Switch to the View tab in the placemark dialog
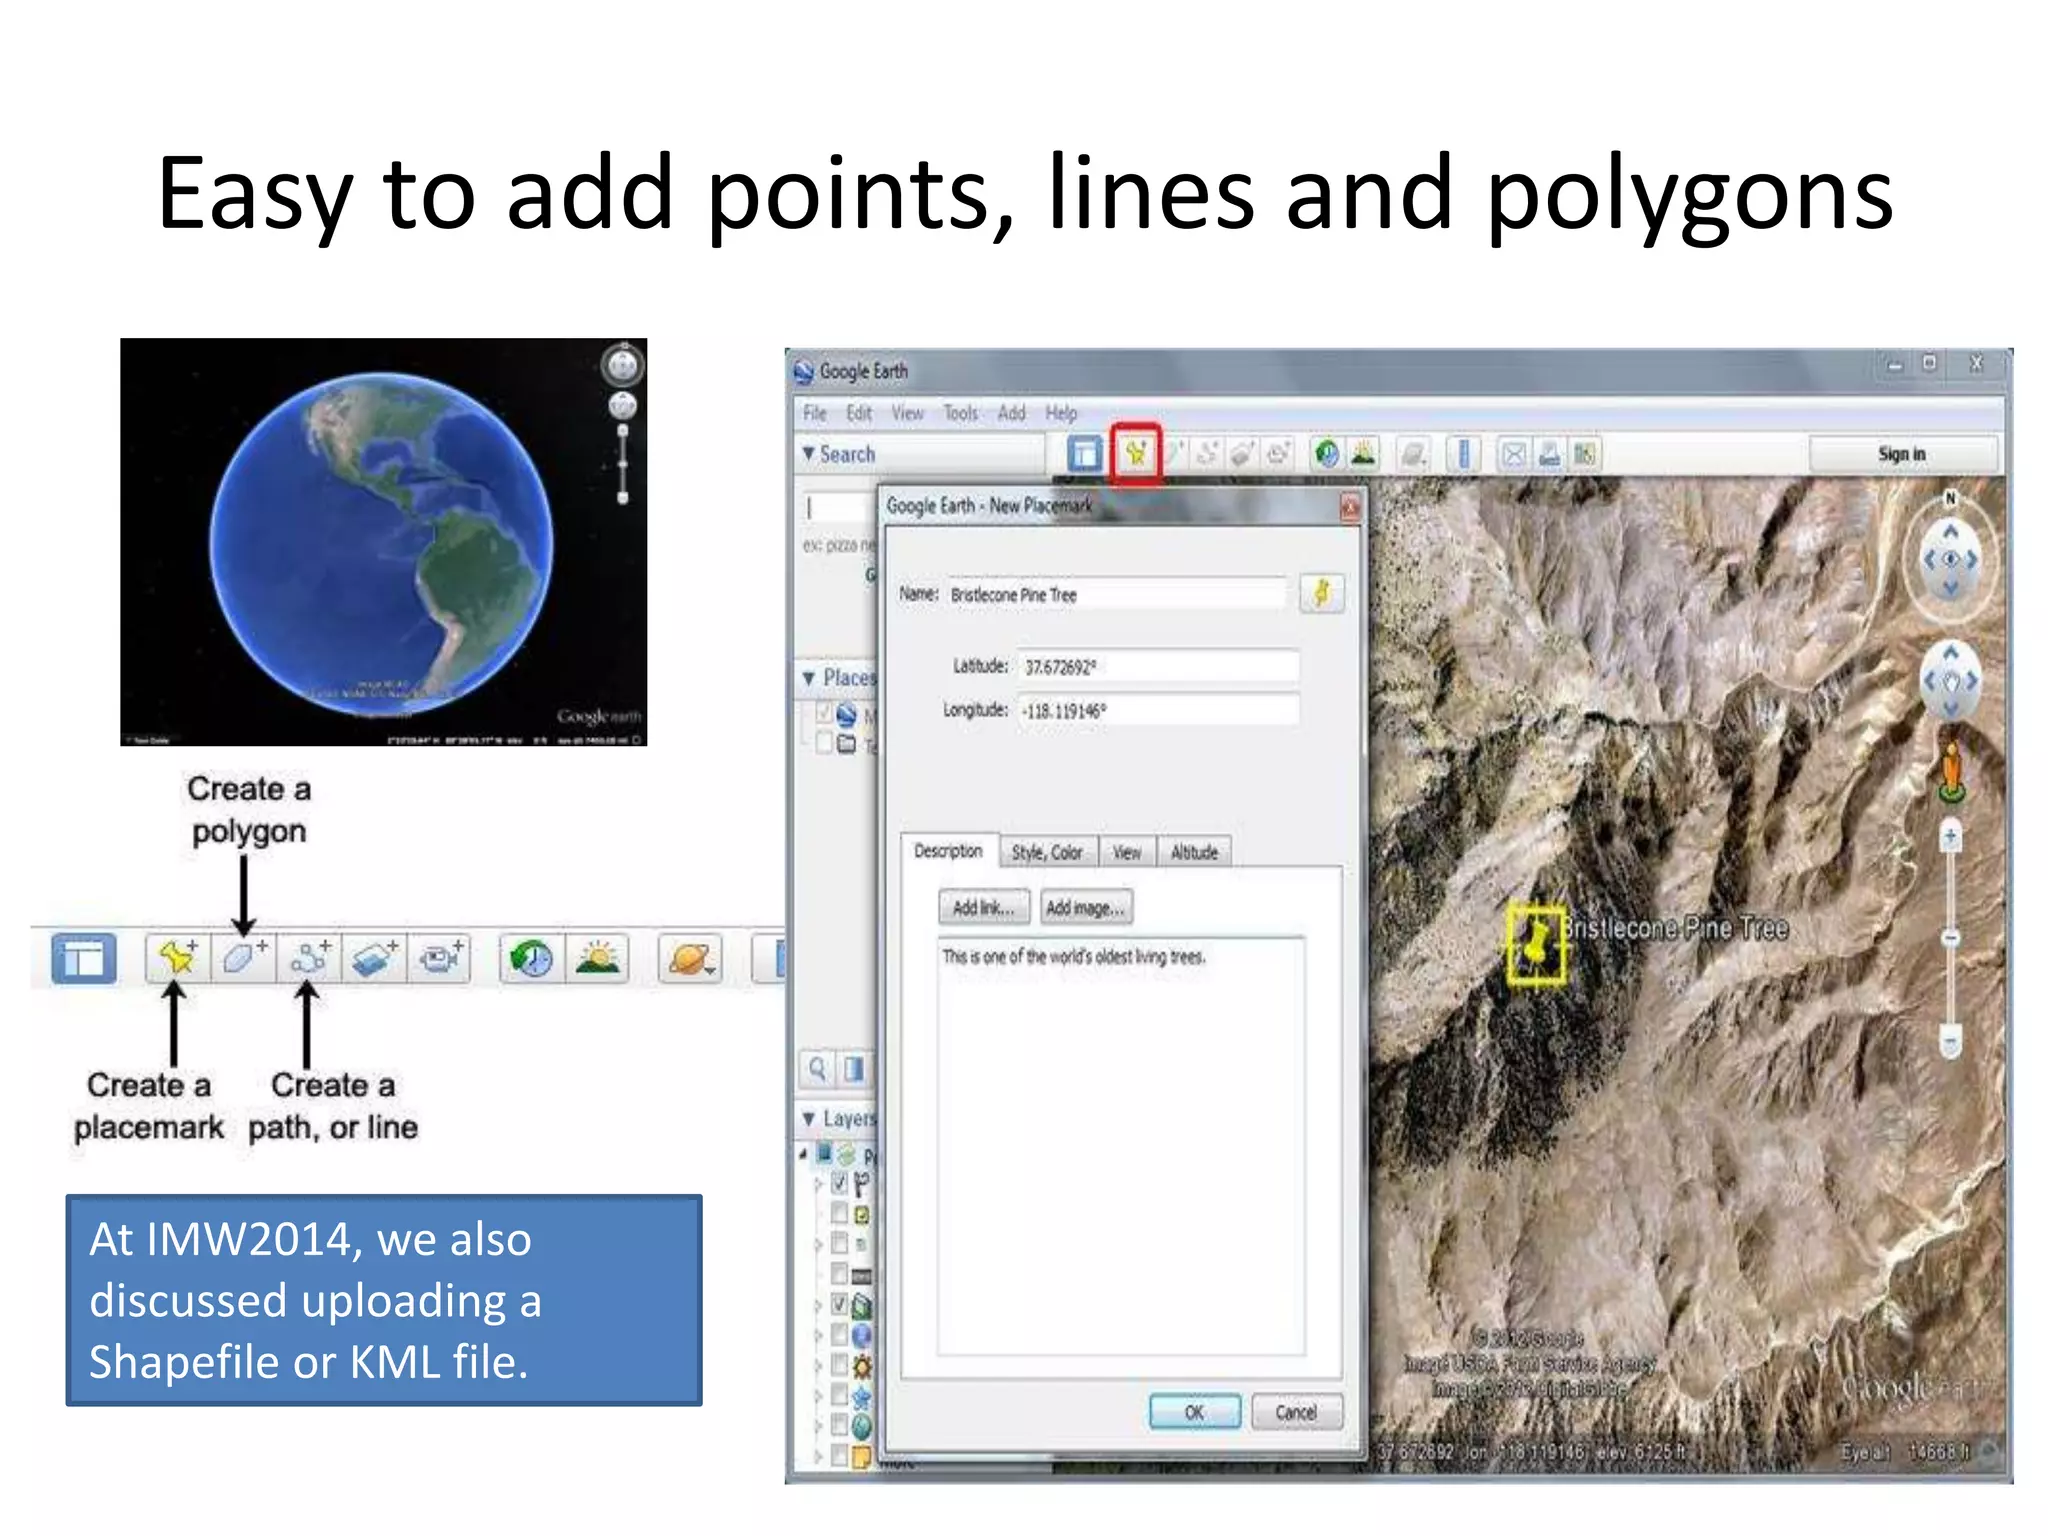The height and width of the screenshot is (1536, 2048). tap(1128, 852)
